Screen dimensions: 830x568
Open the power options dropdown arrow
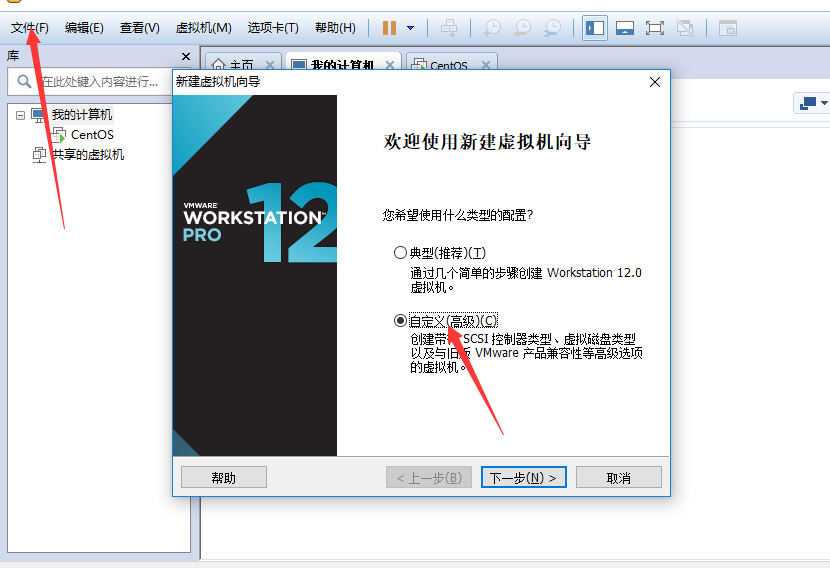pyautogui.click(x=411, y=28)
